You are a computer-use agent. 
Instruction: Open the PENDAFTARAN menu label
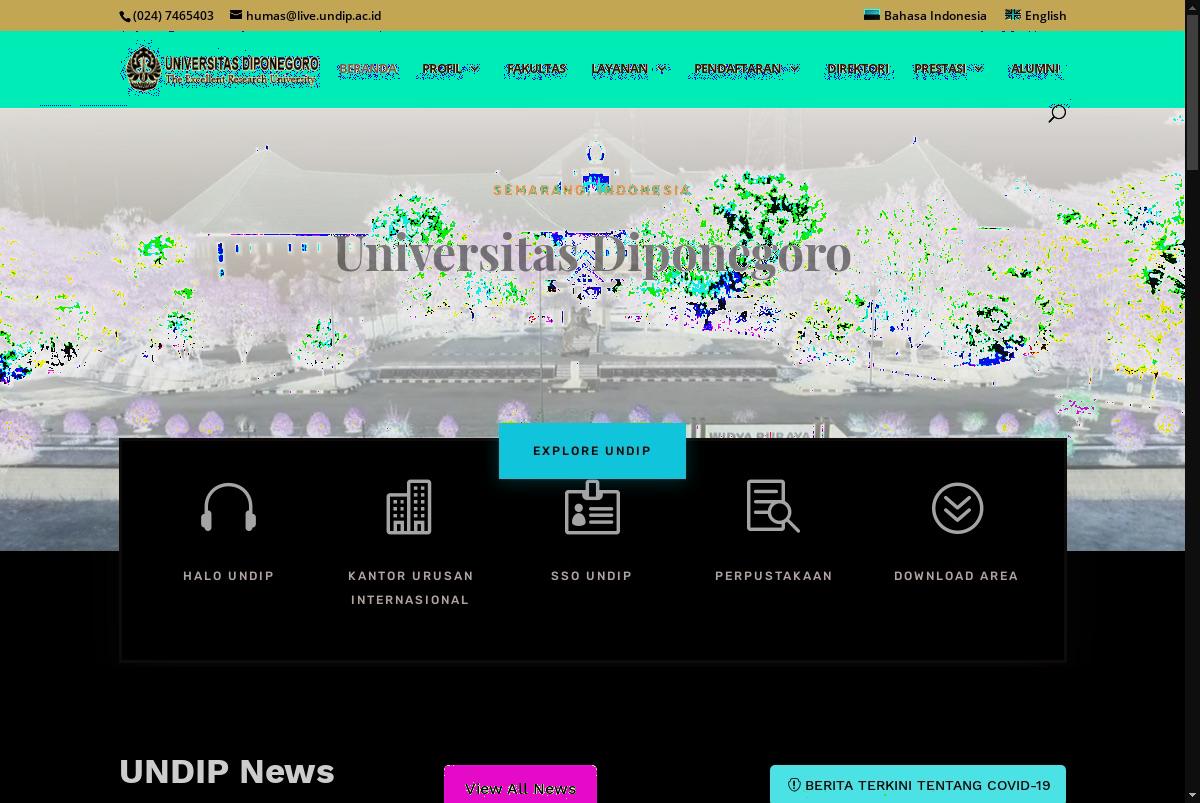click(737, 69)
